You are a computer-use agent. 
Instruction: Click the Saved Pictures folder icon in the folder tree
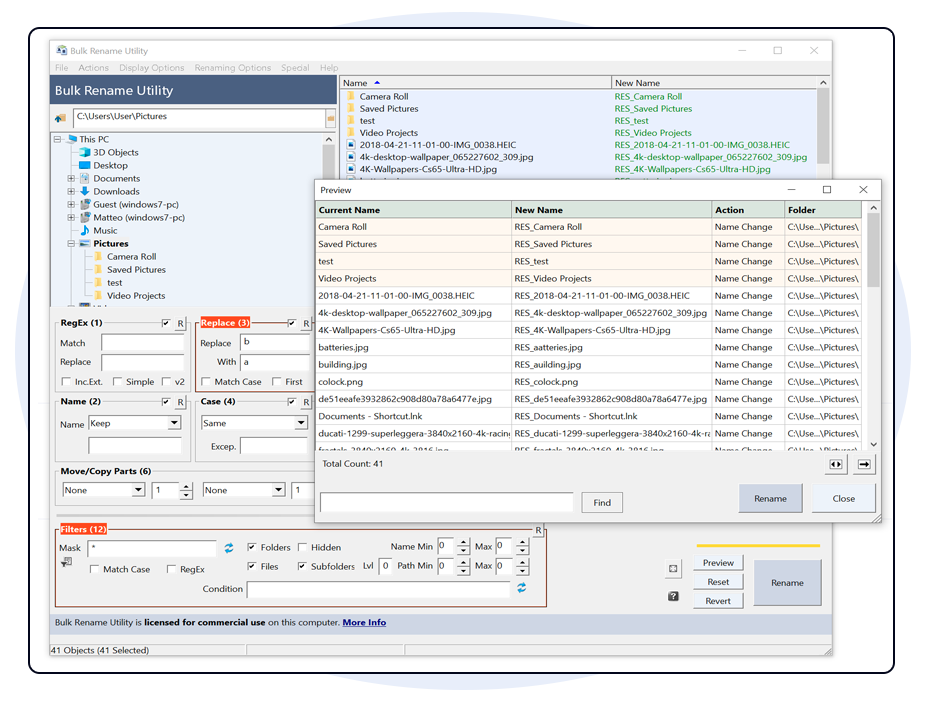(98, 269)
